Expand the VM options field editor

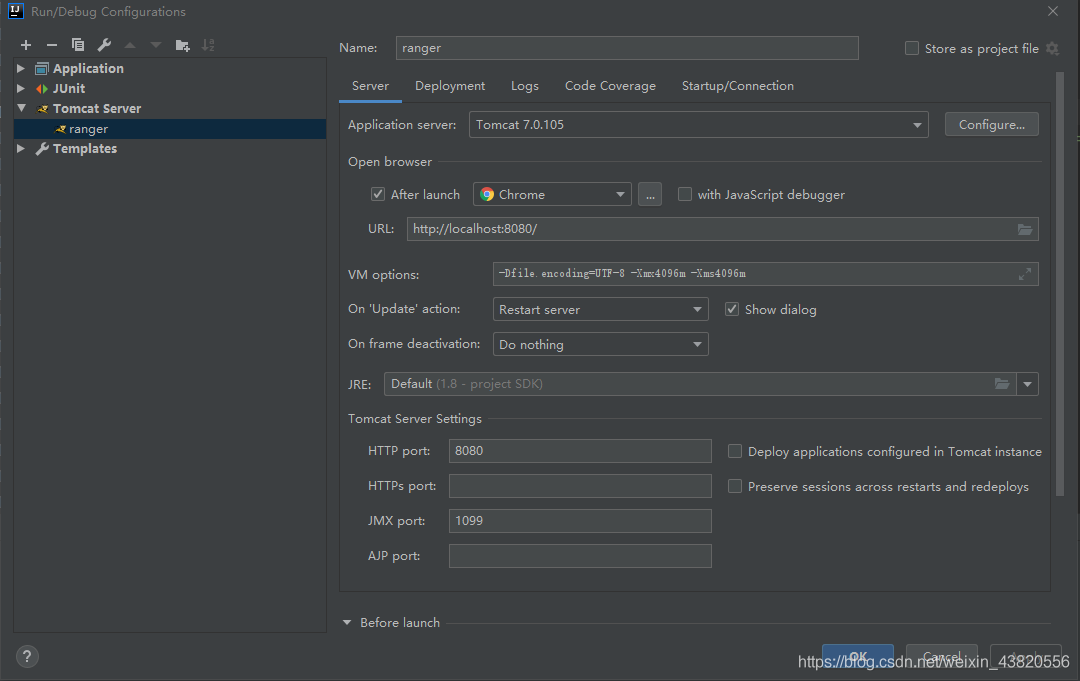[x=1025, y=274]
